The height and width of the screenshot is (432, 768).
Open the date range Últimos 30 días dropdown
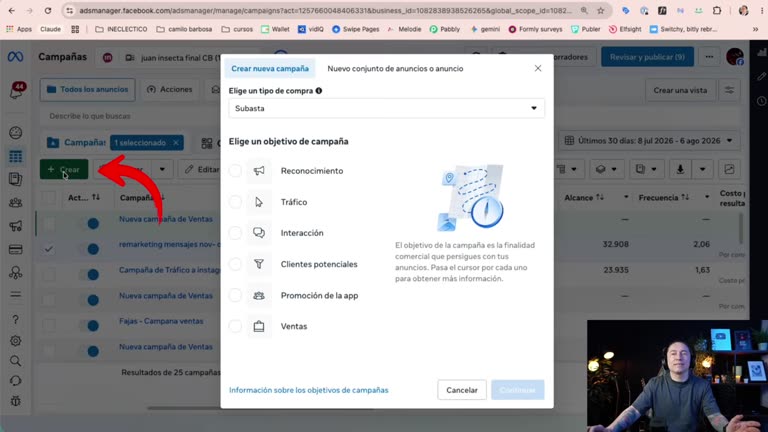(648, 141)
